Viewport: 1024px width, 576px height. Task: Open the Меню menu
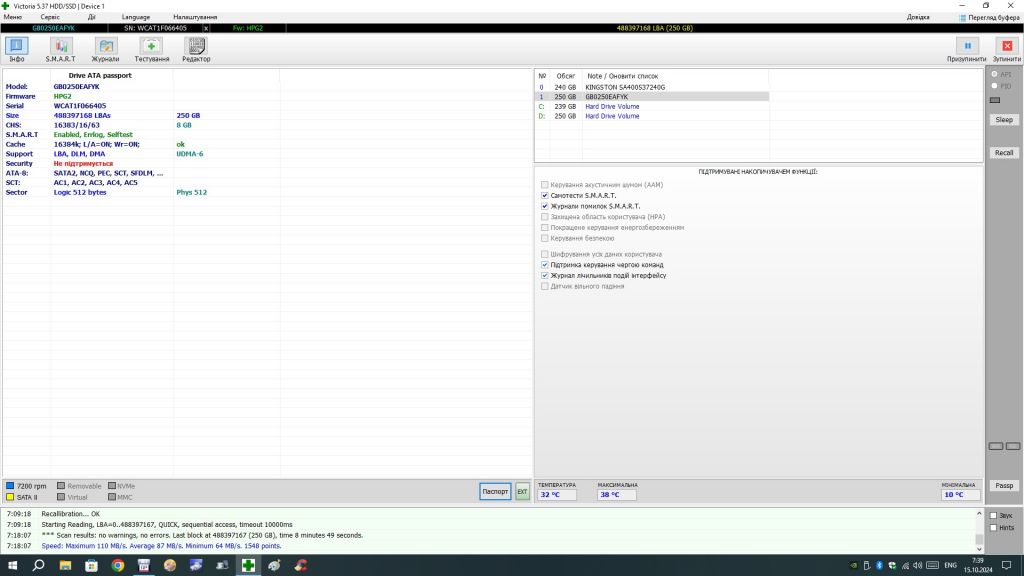pos(12,17)
